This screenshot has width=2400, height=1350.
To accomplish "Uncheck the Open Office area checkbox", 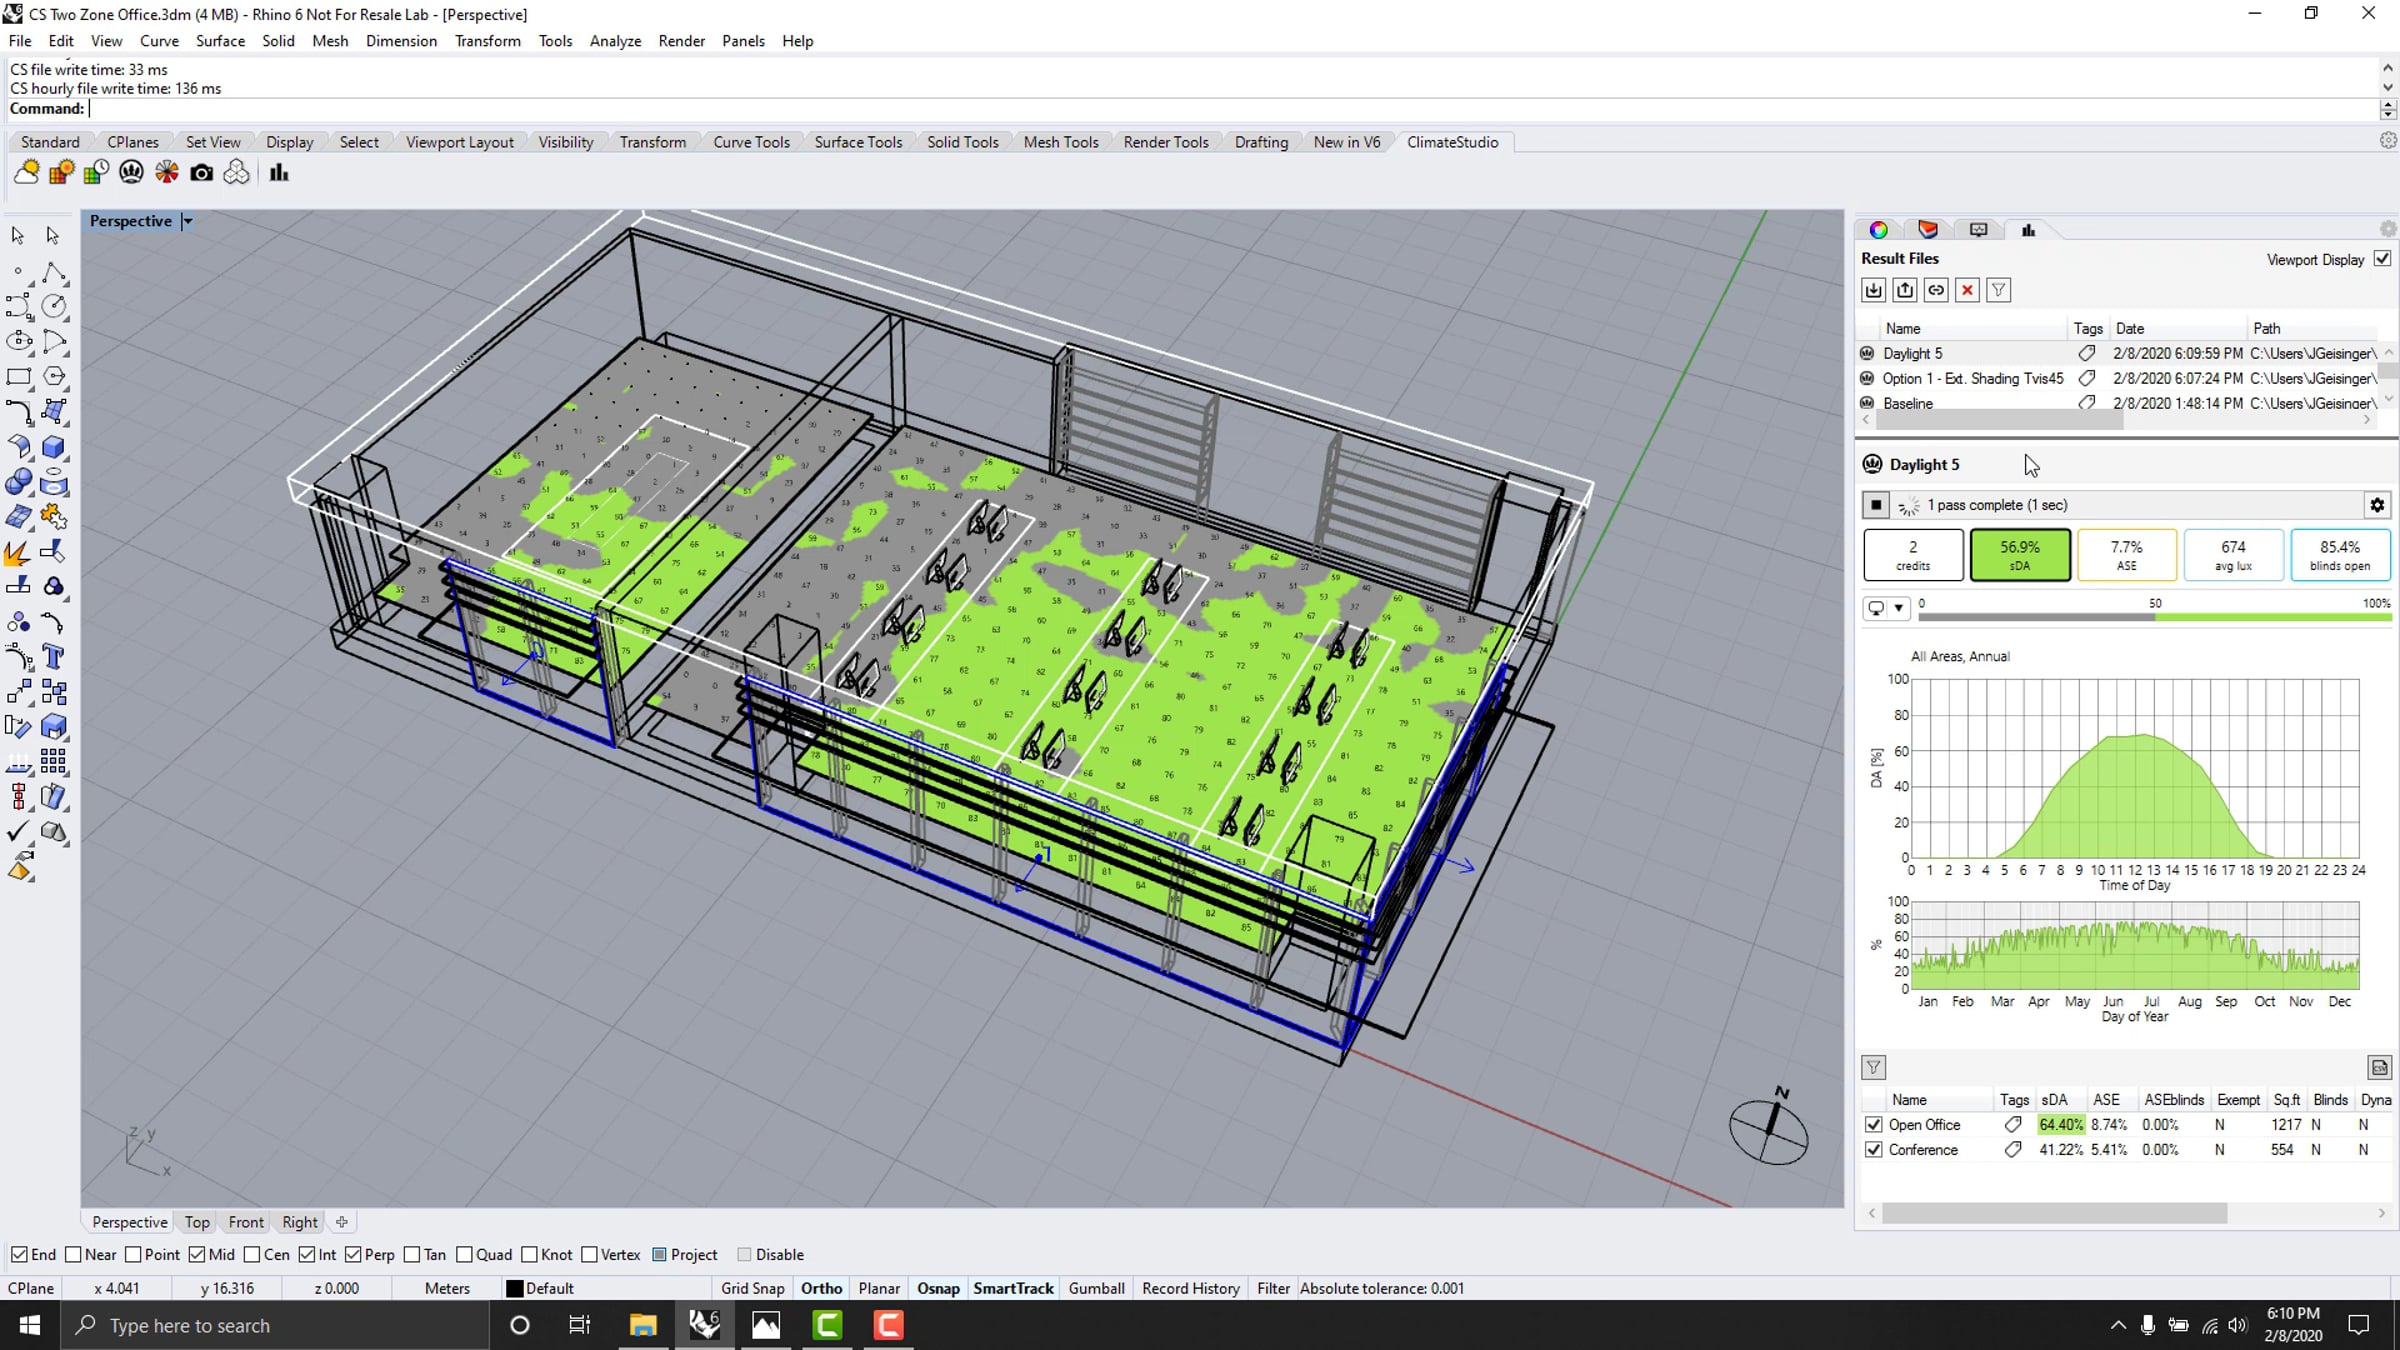I will (x=1874, y=1125).
